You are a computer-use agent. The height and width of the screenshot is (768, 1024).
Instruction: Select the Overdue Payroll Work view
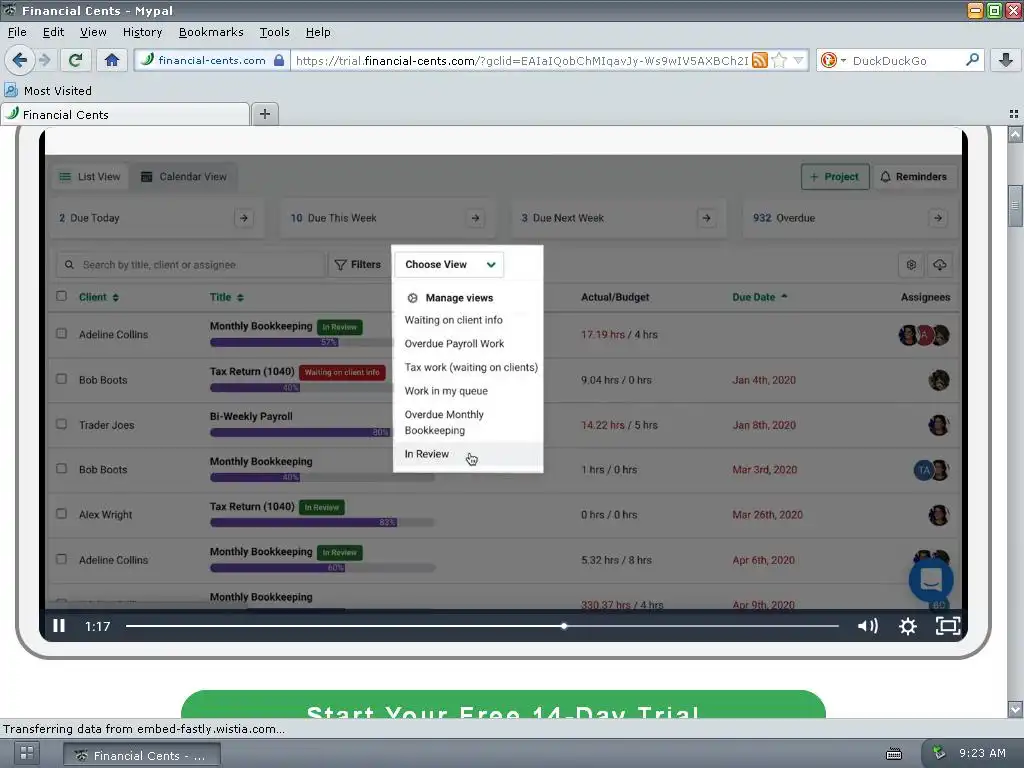tap(454, 344)
